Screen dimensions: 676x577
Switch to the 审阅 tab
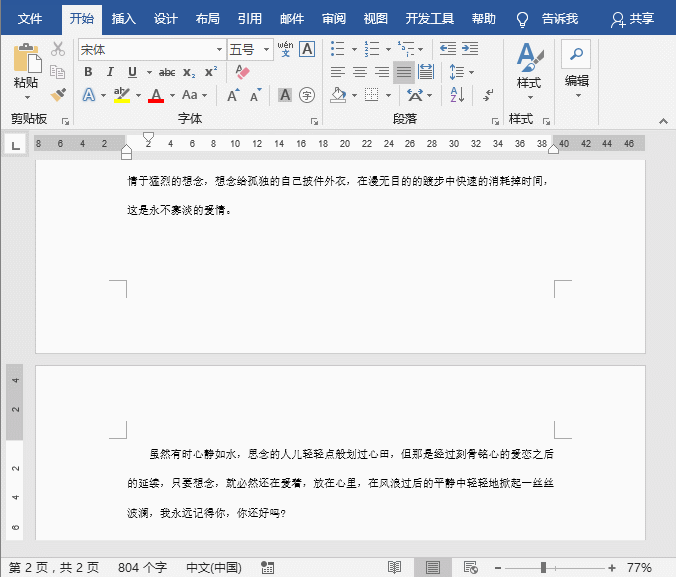pos(334,19)
